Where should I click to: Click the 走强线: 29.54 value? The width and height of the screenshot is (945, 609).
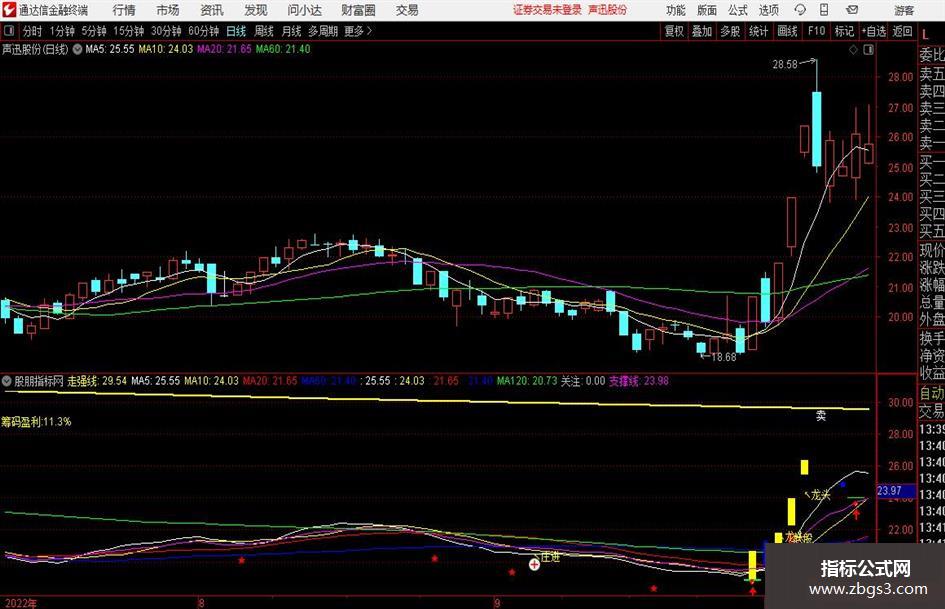[96, 381]
